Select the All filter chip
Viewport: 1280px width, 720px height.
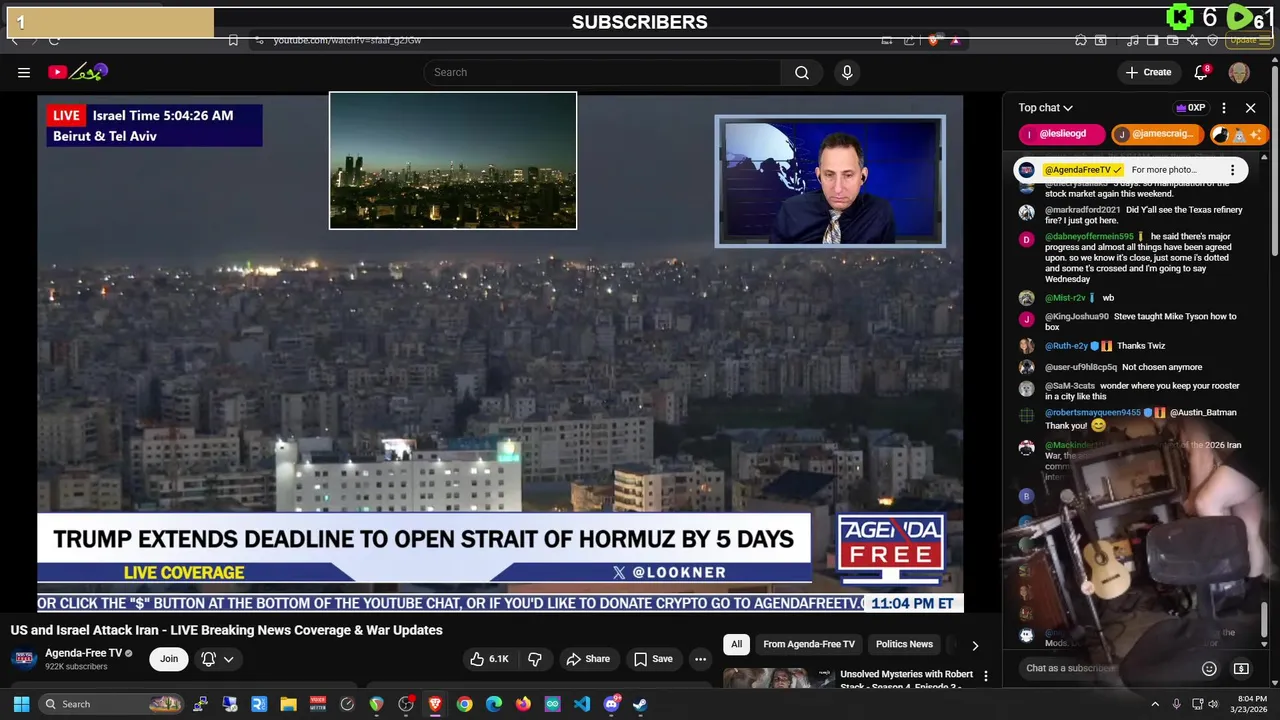click(x=736, y=644)
